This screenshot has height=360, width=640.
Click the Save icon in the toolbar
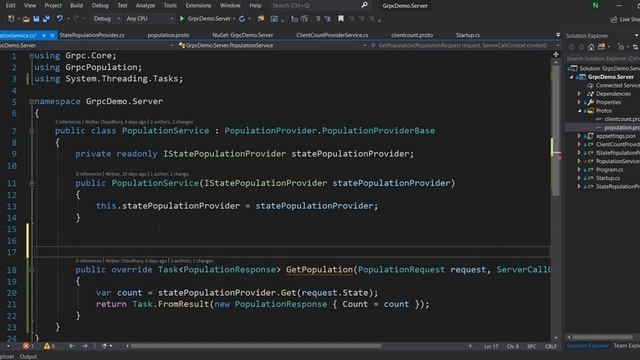[36, 19]
